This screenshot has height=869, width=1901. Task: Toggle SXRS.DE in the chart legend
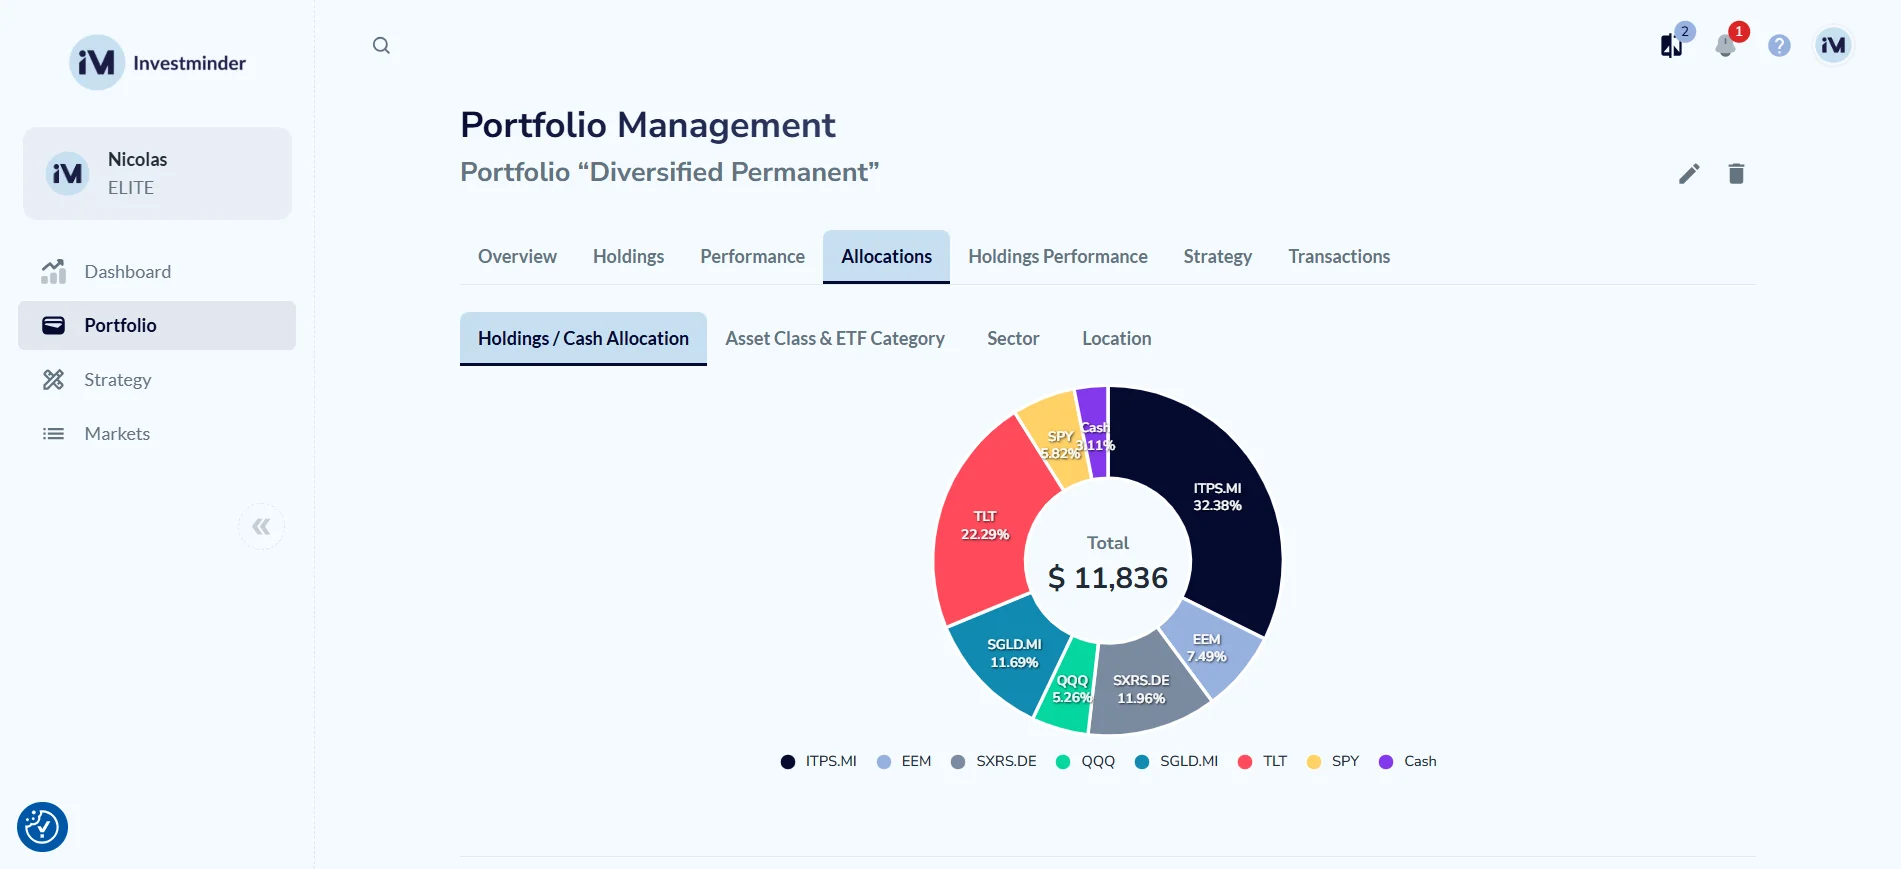pos(994,762)
